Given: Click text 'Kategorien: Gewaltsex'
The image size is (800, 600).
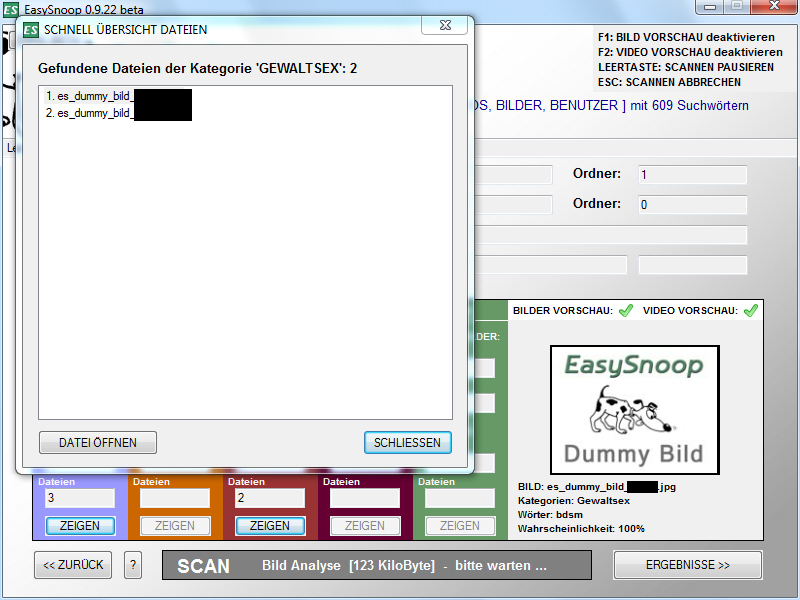Looking at the screenshot, I should tap(573, 501).
